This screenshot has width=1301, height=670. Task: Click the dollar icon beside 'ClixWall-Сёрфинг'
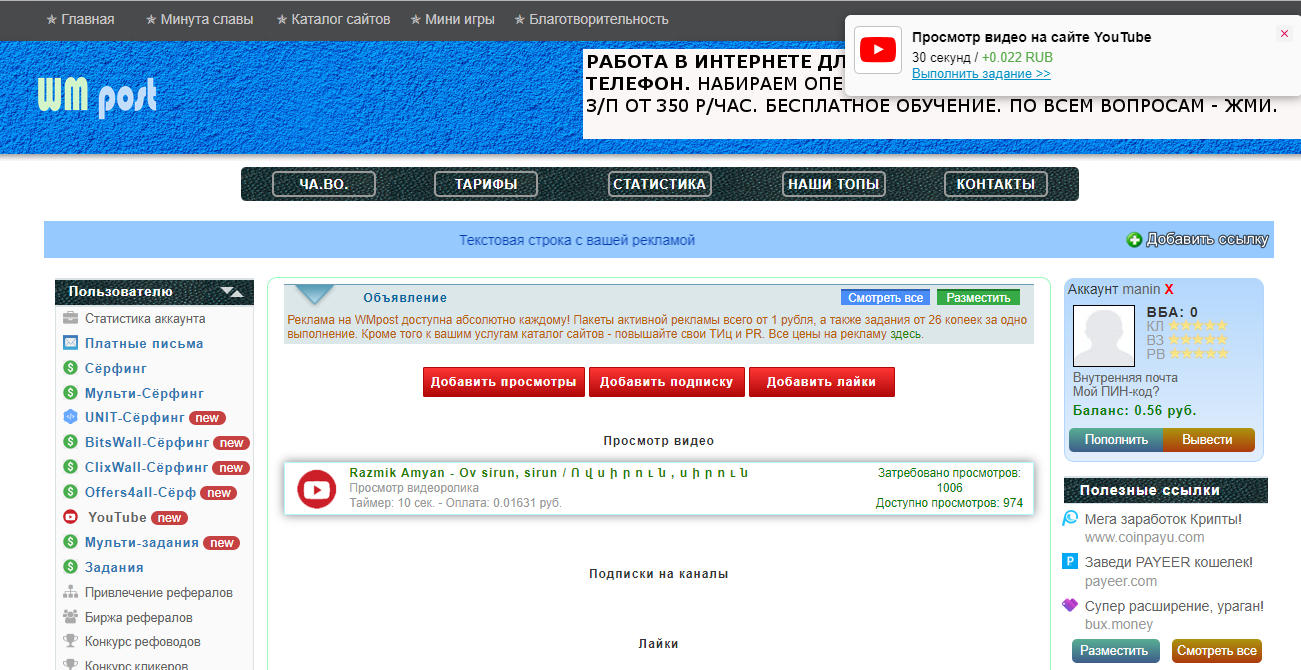71,467
